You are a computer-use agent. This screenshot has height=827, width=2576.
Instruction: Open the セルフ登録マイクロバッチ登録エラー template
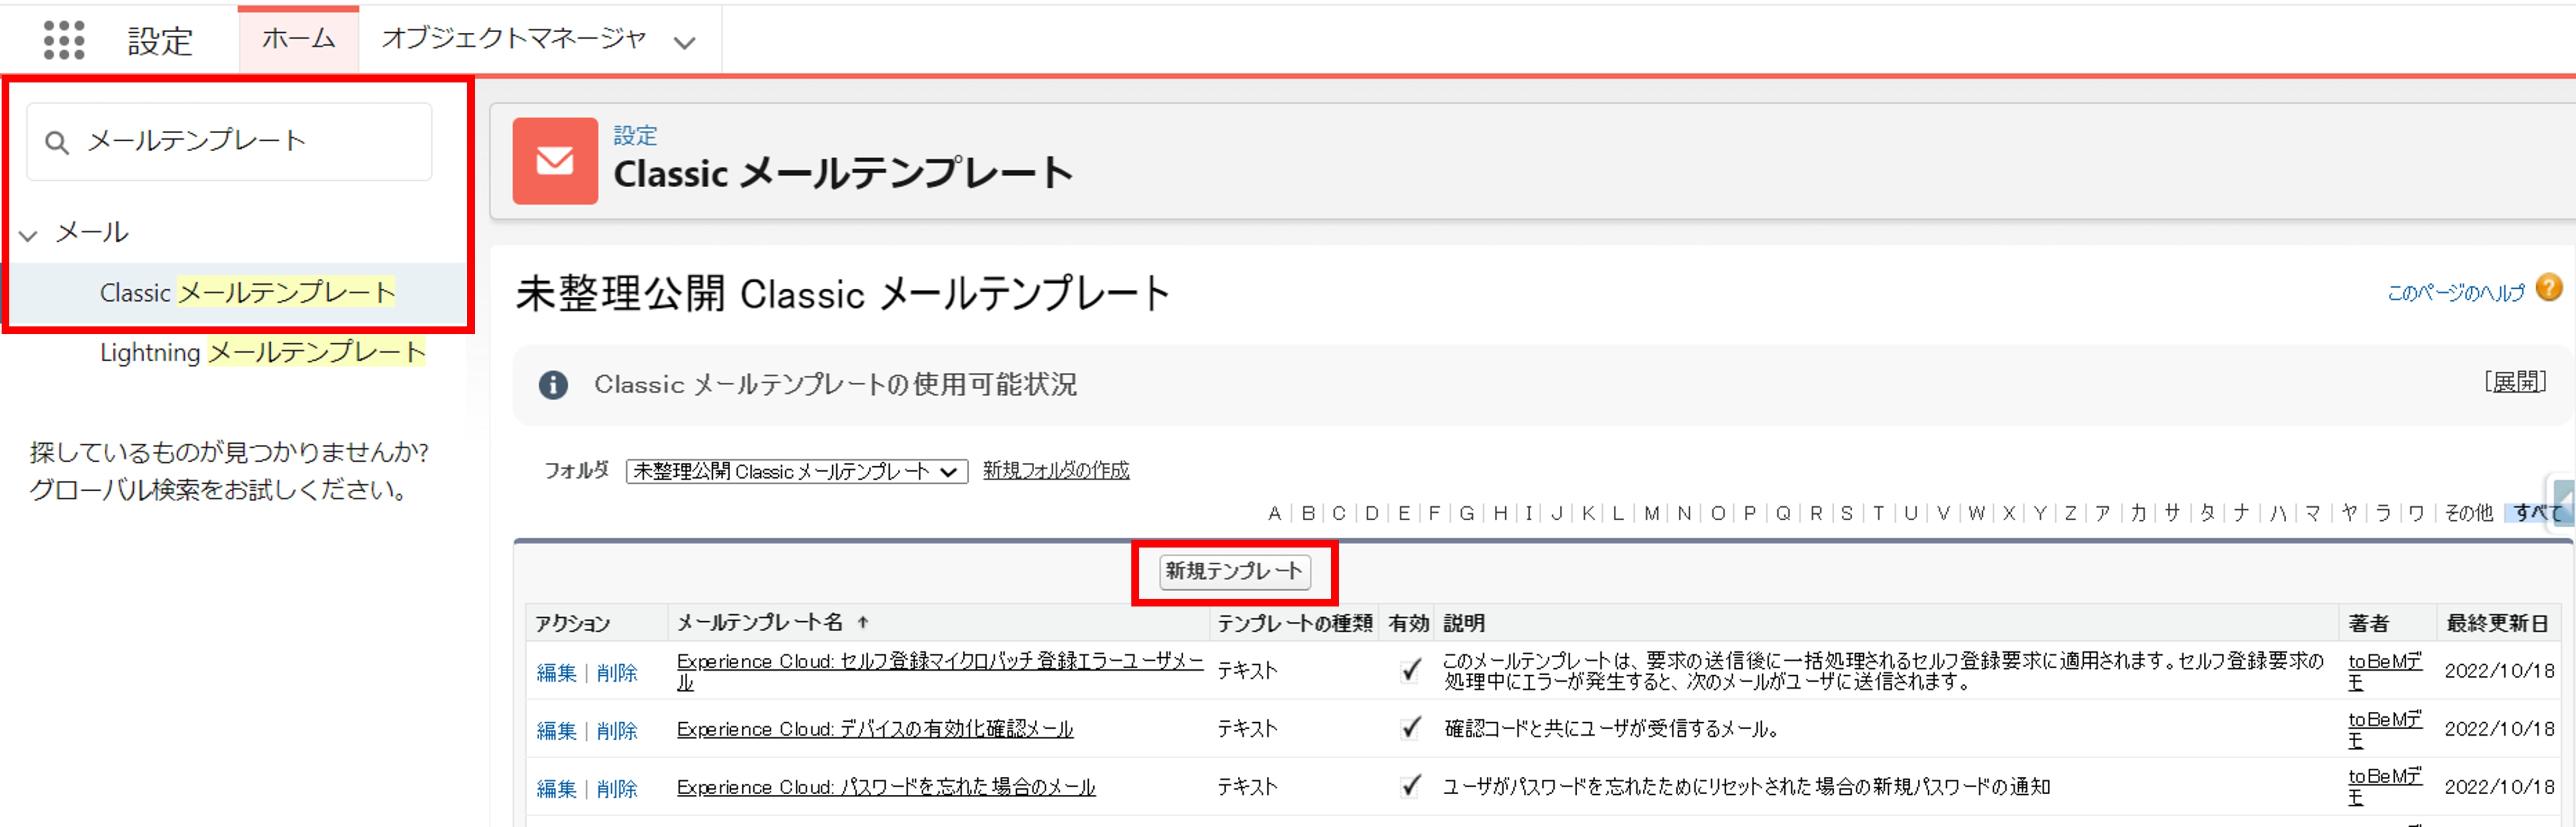click(x=940, y=671)
